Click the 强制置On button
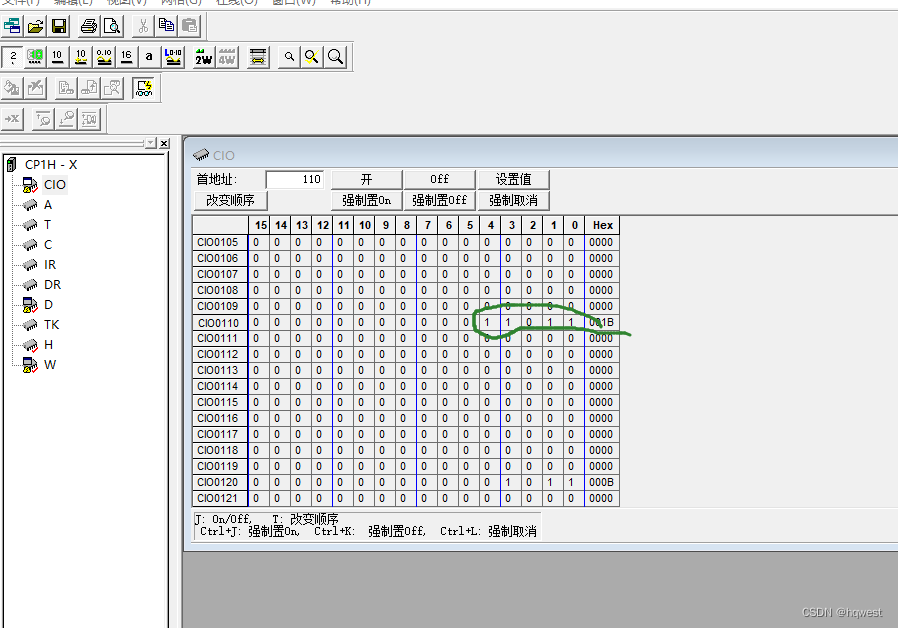898x628 pixels. pos(367,200)
